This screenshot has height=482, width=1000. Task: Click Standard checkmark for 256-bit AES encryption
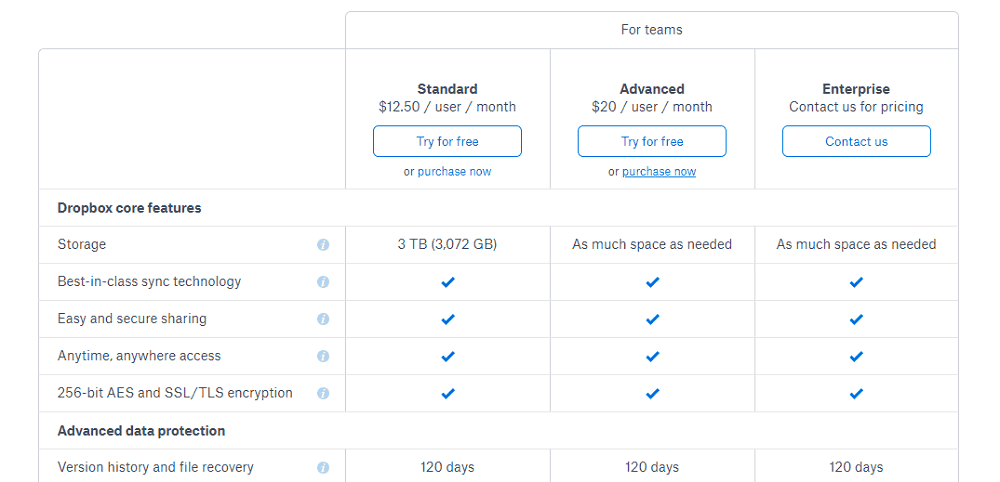pyautogui.click(x=448, y=393)
